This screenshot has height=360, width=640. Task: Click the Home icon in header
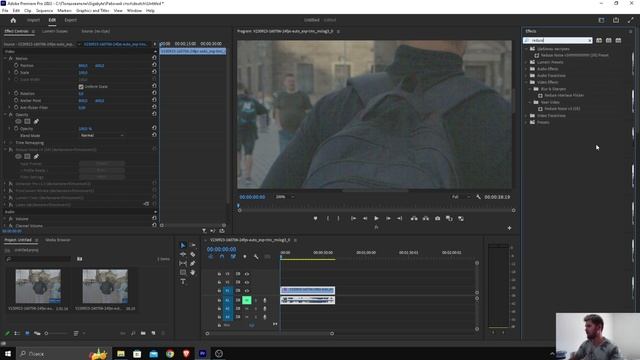(x=13, y=20)
